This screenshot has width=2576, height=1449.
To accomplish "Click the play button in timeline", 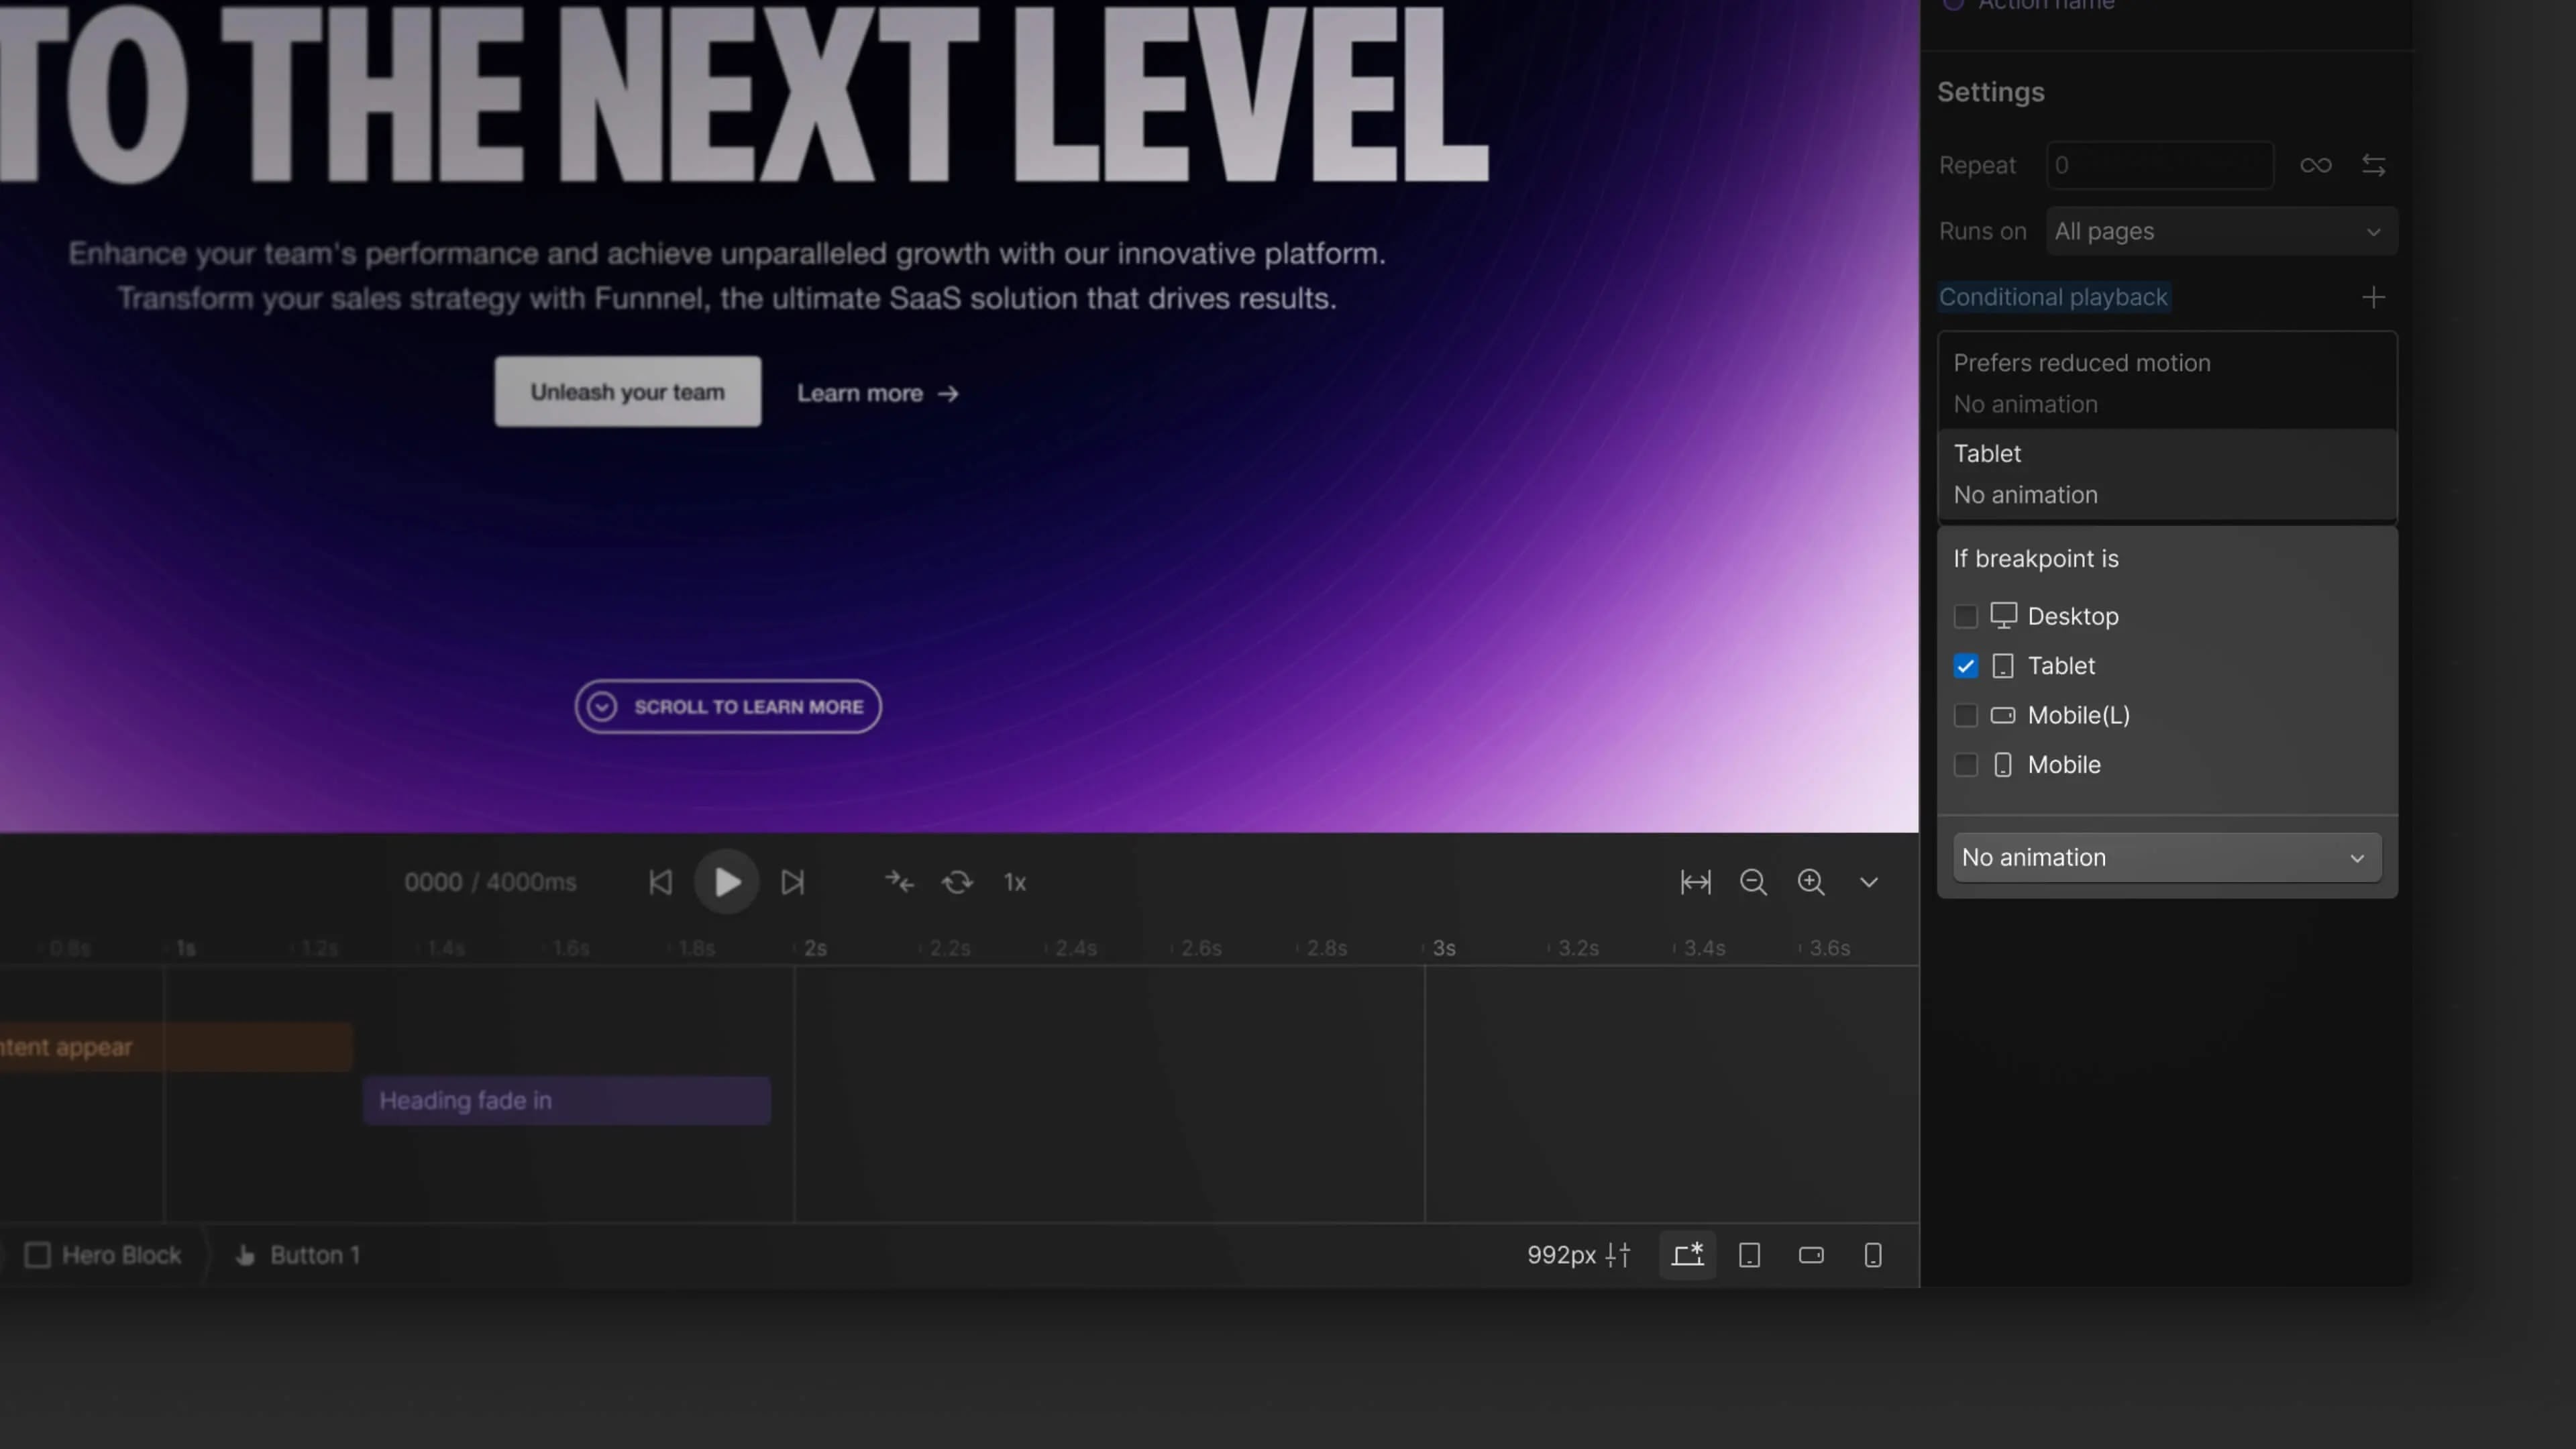I will pyautogui.click(x=727, y=882).
